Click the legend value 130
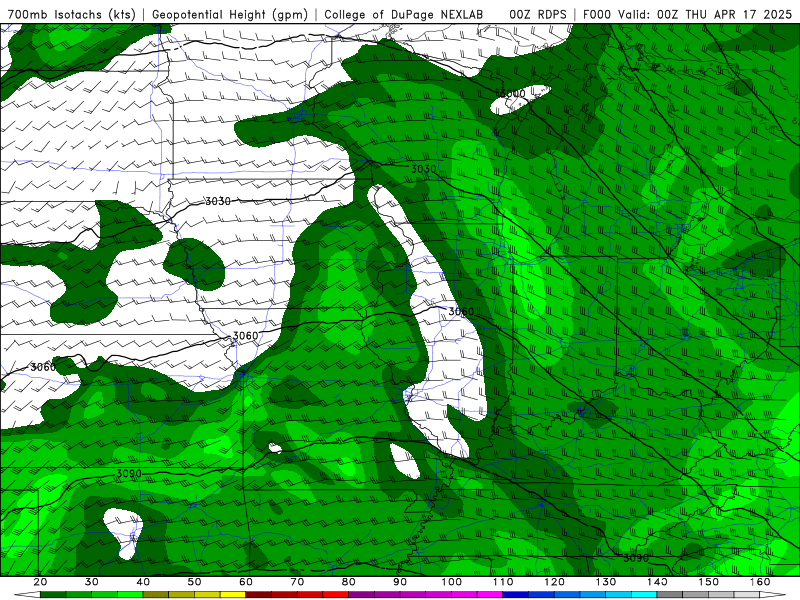 click(x=606, y=582)
